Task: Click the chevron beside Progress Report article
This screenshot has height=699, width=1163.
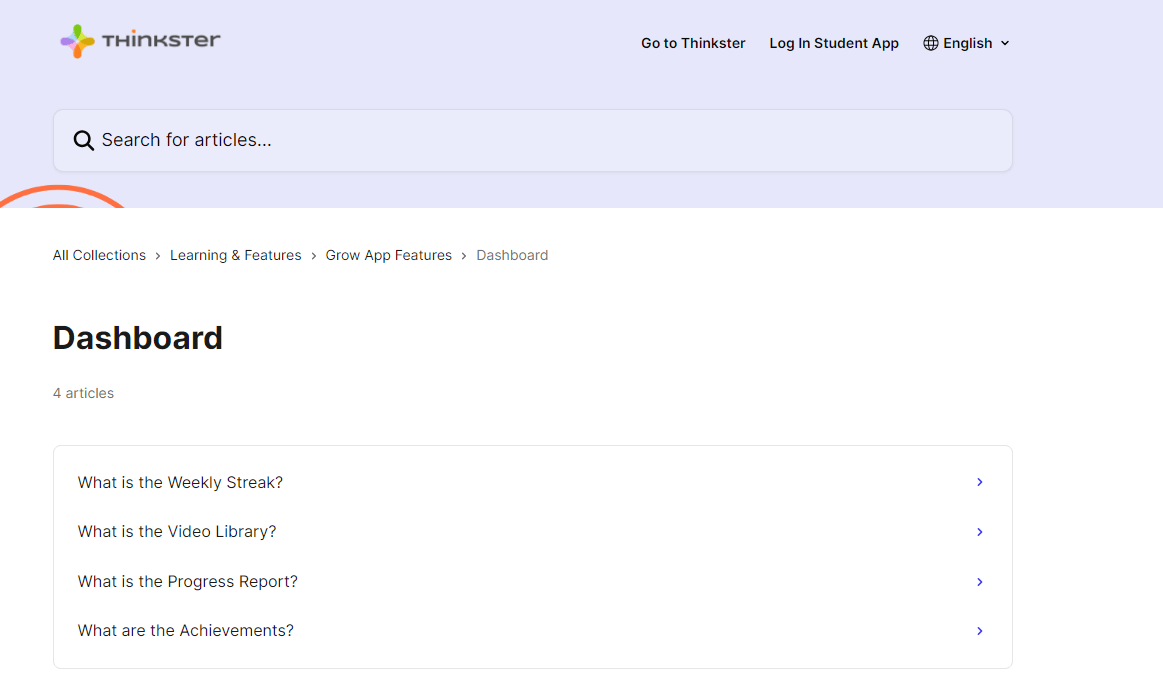Action: click(980, 581)
